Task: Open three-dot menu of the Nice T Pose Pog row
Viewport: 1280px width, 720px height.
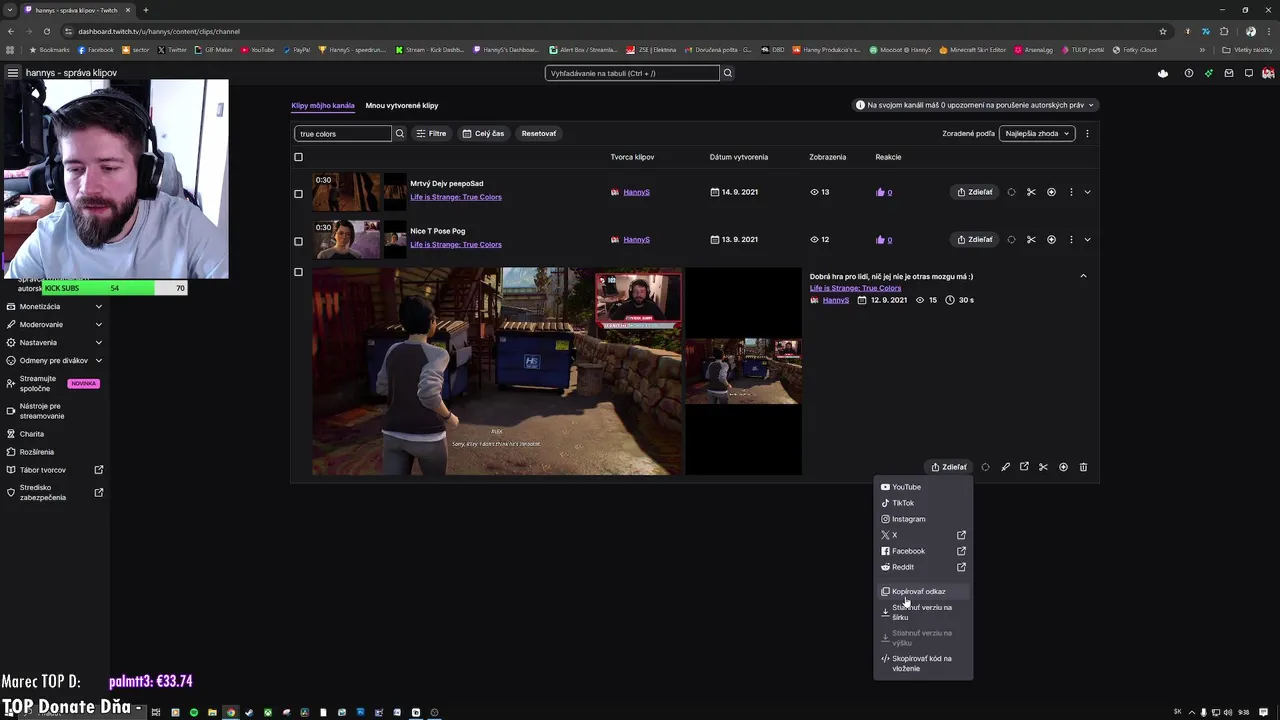Action: (1071, 239)
